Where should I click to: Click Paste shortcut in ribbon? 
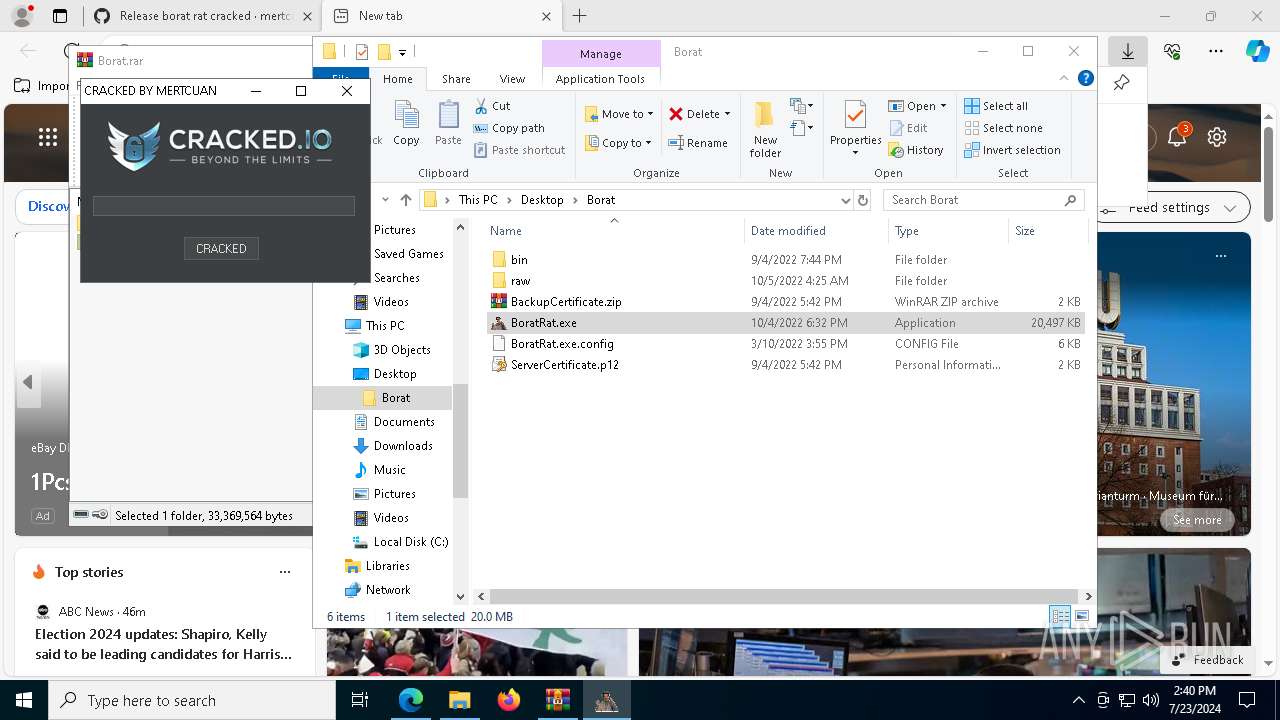(519, 150)
